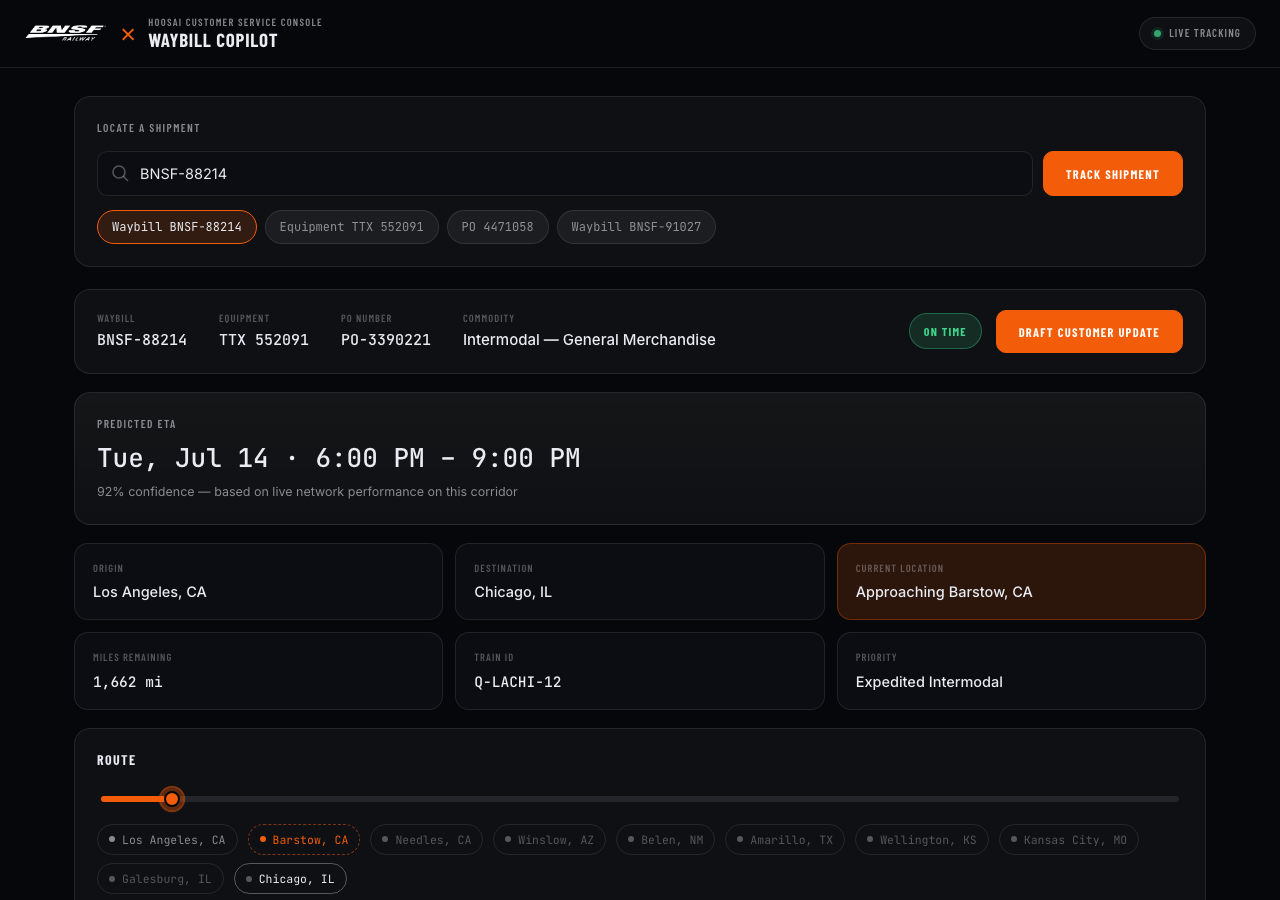Click the predicted ETA time text
The image size is (1280, 900).
(338, 458)
